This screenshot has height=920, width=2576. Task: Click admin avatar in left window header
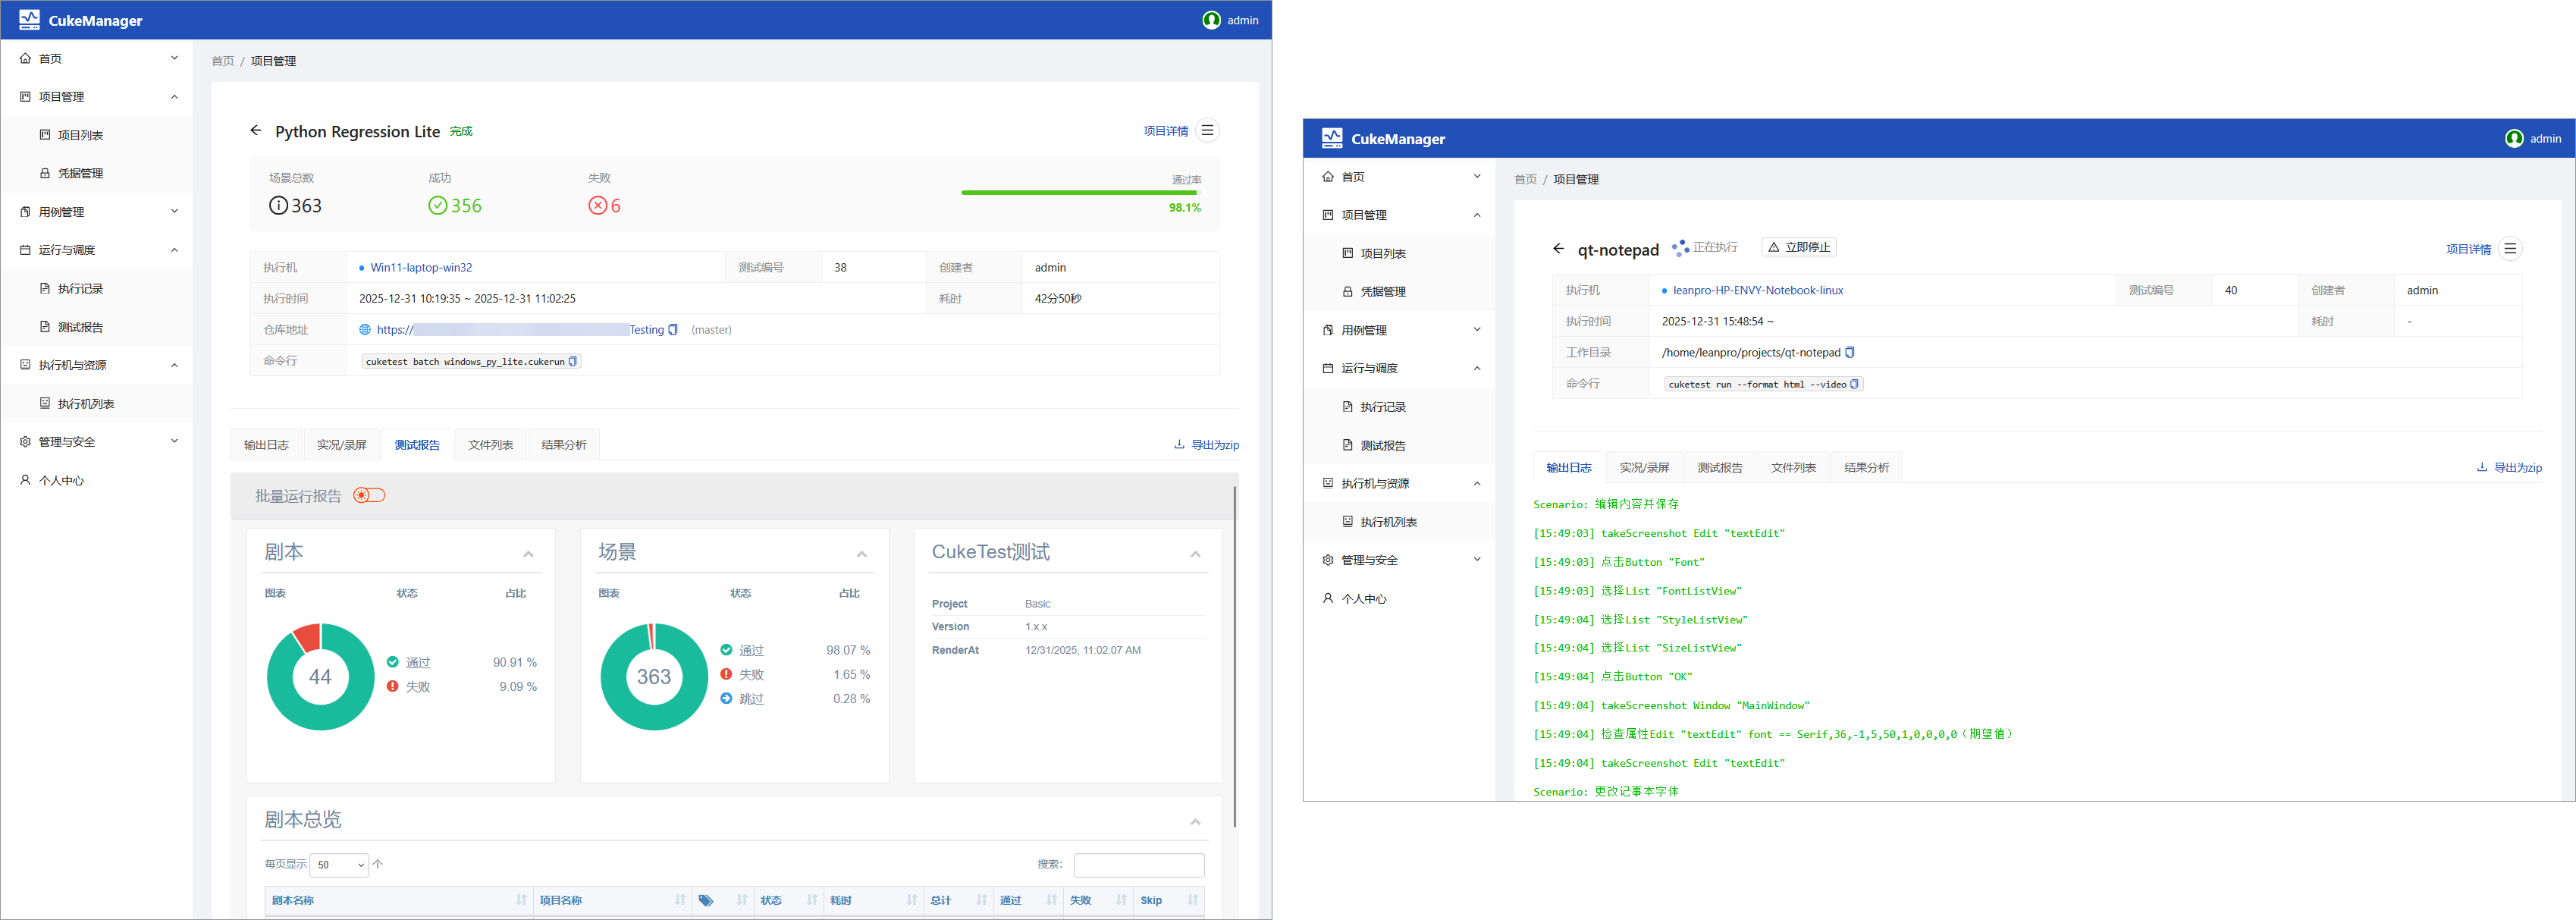[1211, 20]
